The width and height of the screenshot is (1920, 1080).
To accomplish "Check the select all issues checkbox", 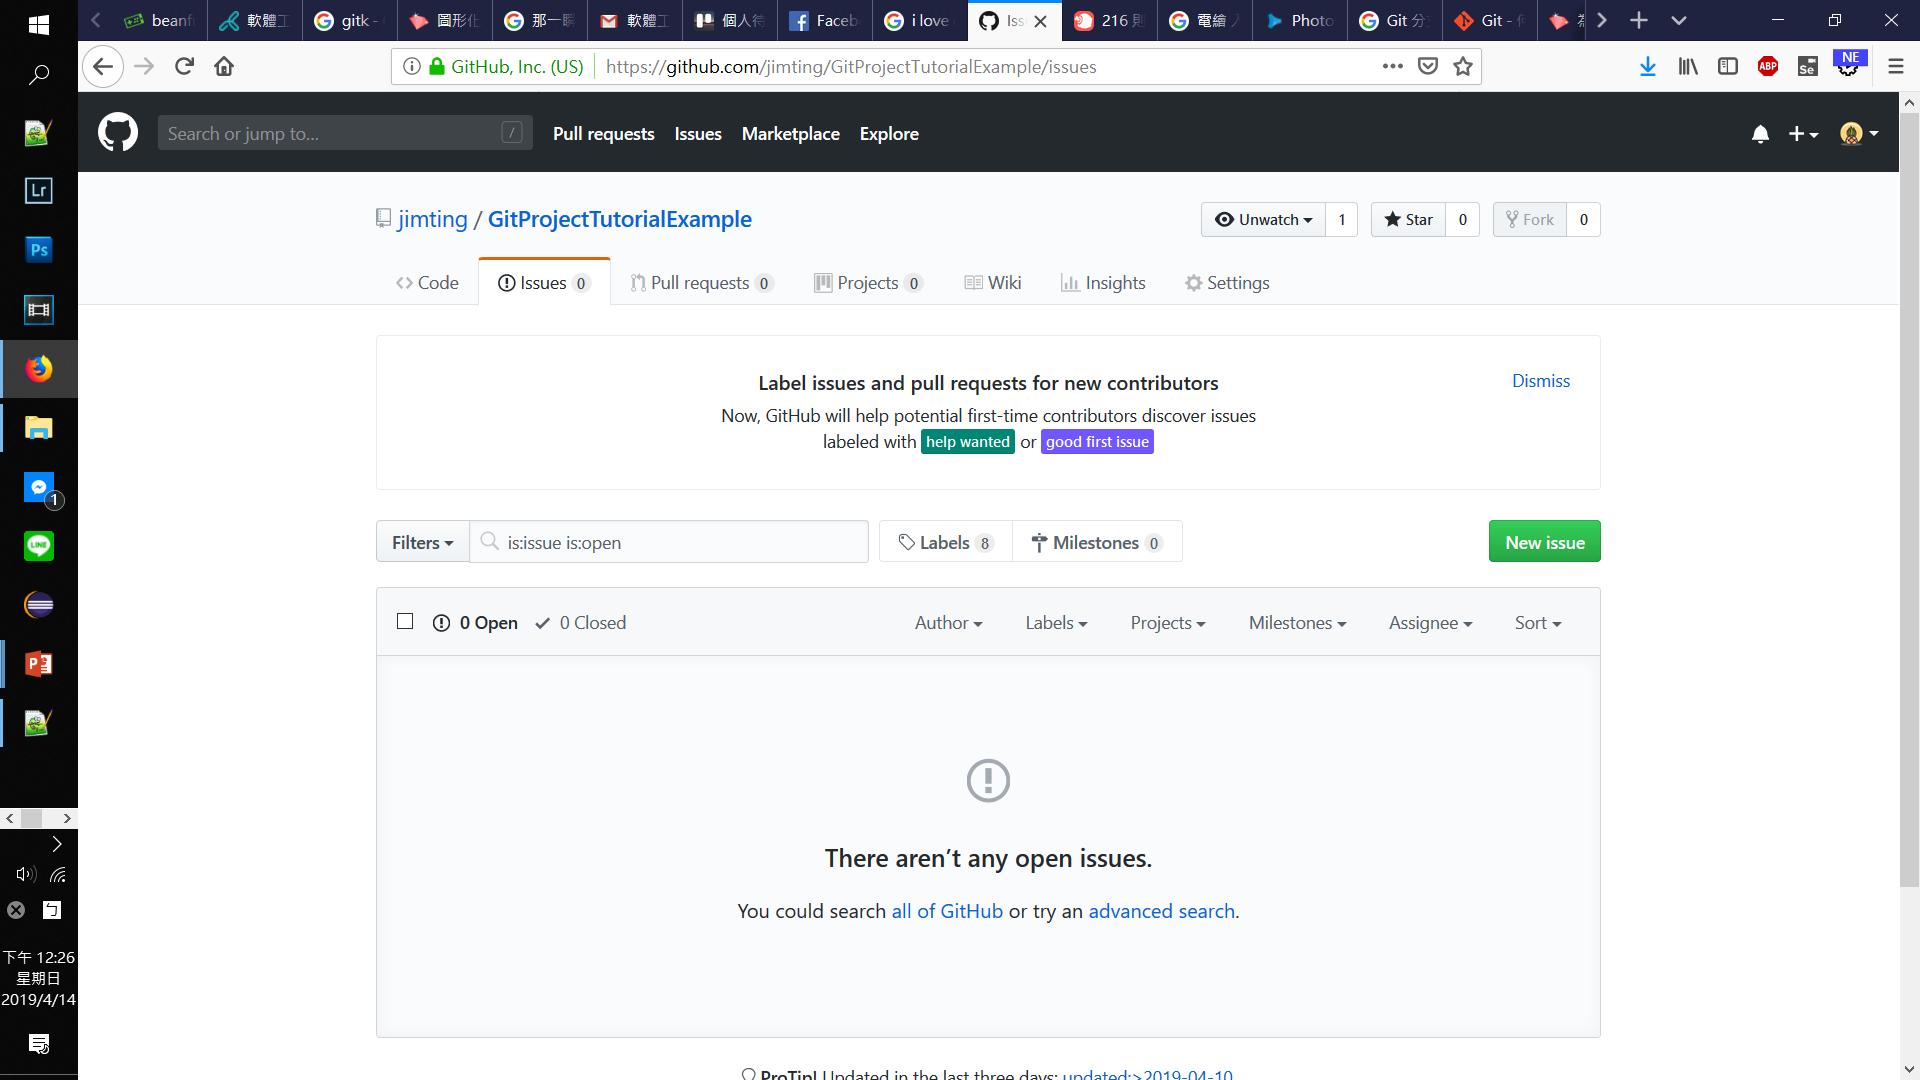I will coord(405,622).
